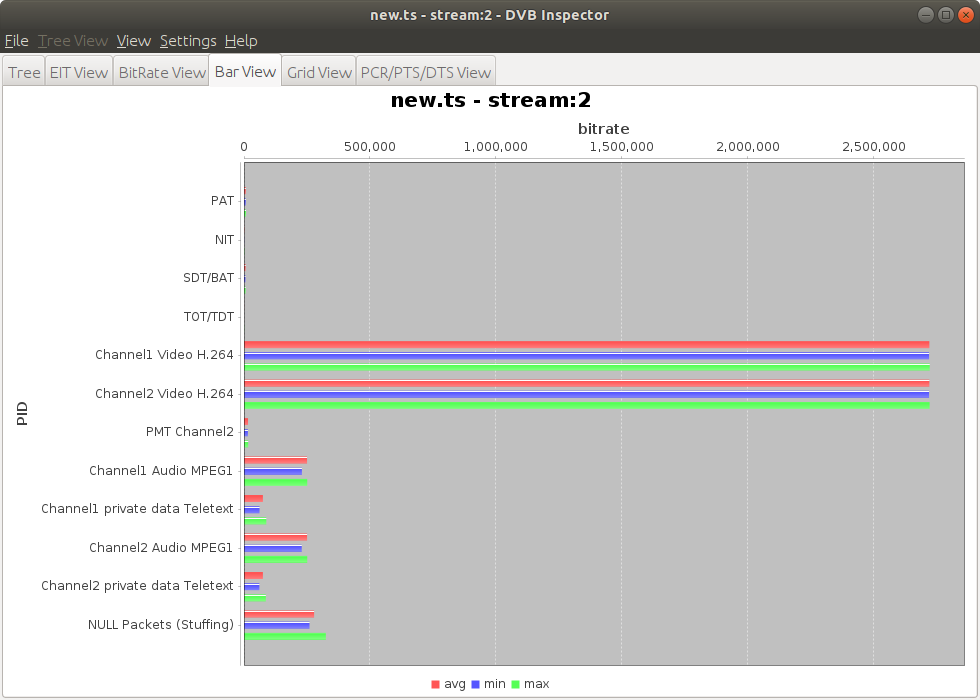Click the green max legend swatch
980x700 pixels.
click(516, 684)
